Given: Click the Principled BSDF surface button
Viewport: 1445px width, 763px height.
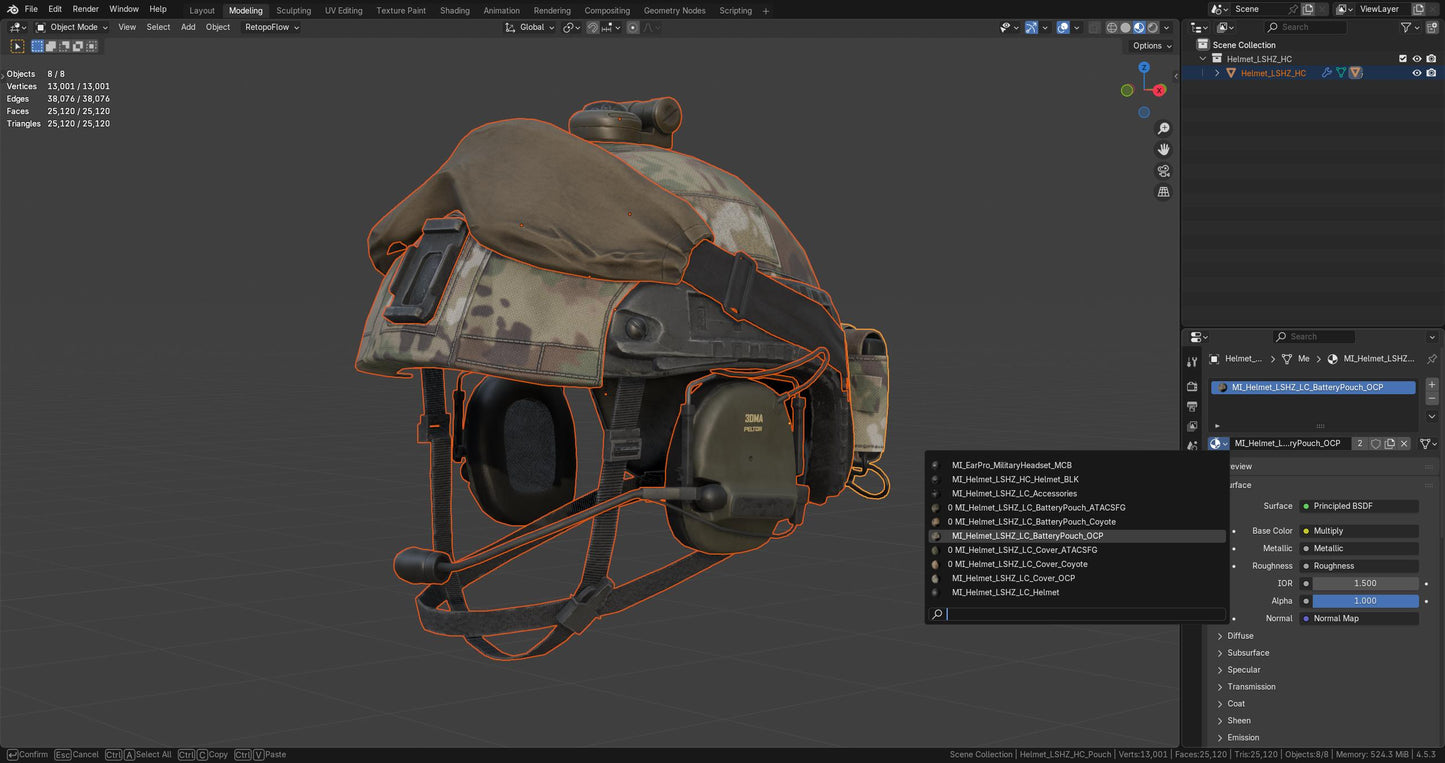Looking at the screenshot, I should (1358, 506).
